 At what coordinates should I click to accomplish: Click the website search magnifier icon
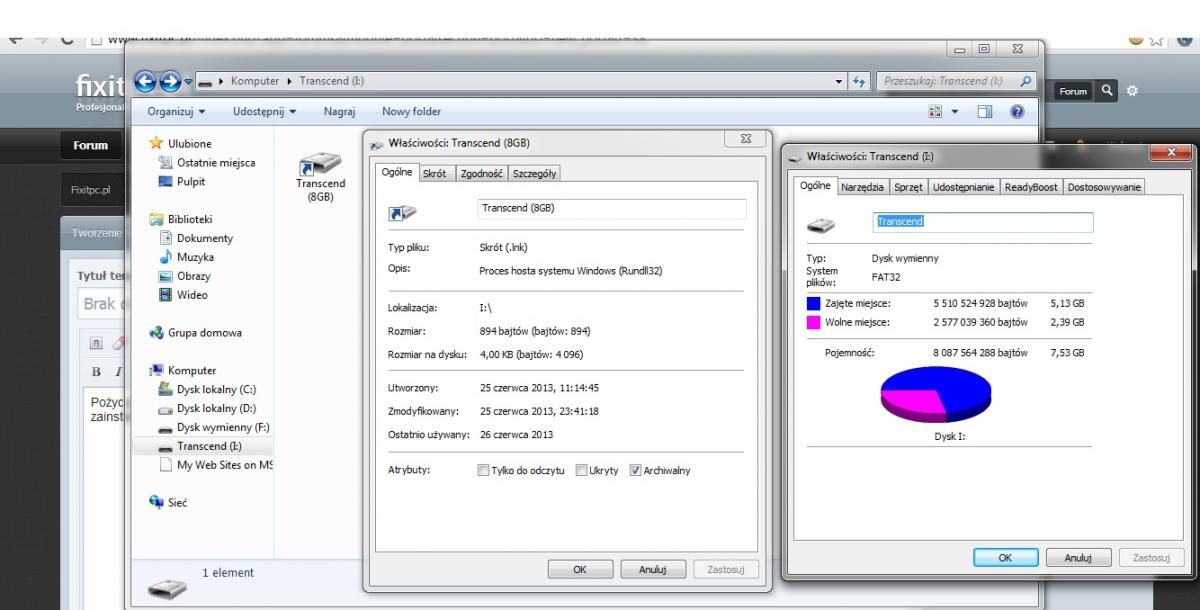(1107, 90)
